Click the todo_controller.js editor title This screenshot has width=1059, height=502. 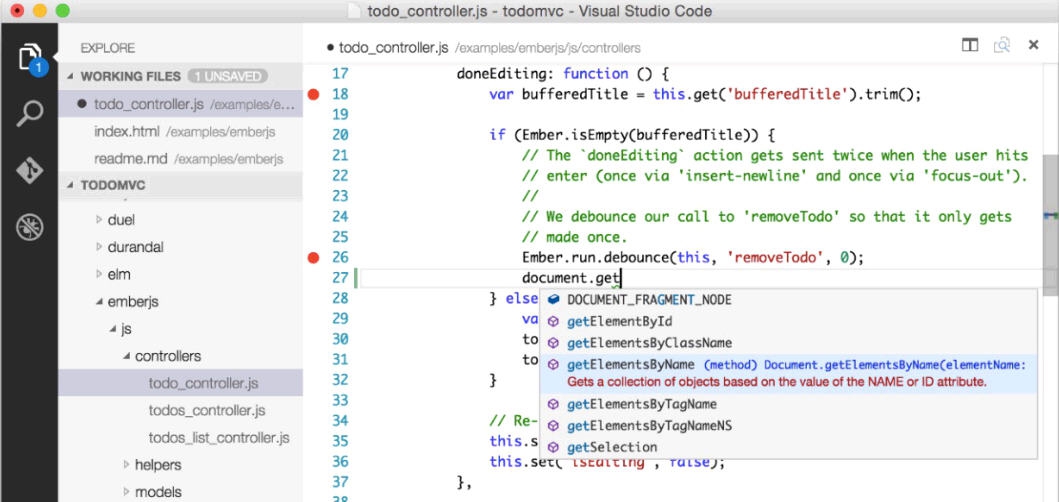(x=394, y=47)
